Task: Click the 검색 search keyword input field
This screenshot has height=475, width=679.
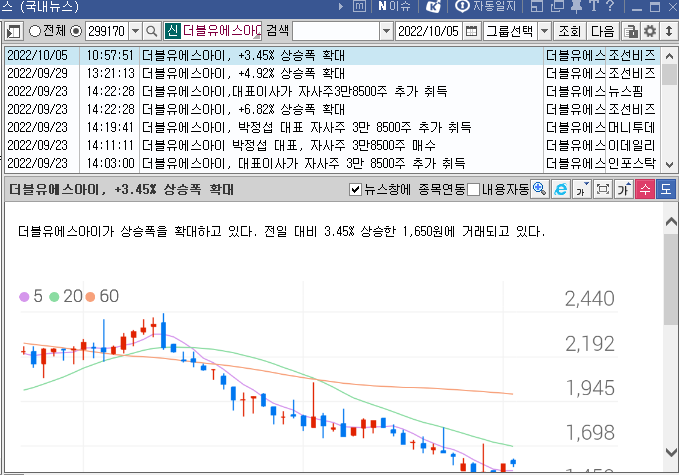Action: coord(336,31)
